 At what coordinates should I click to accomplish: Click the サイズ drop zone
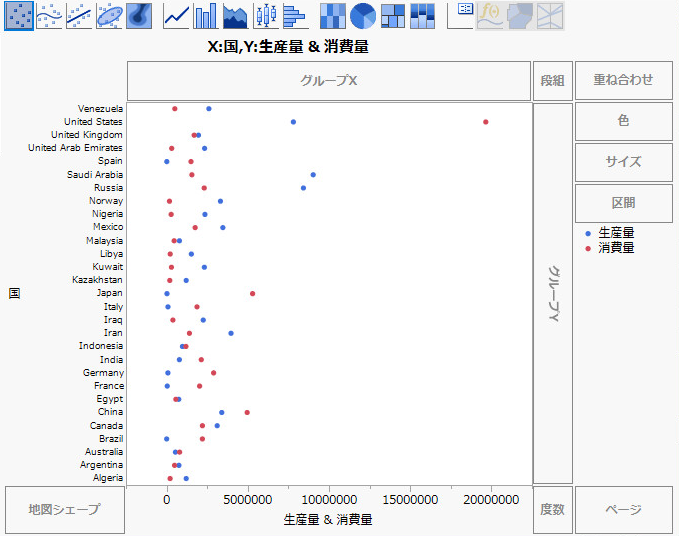point(623,162)
